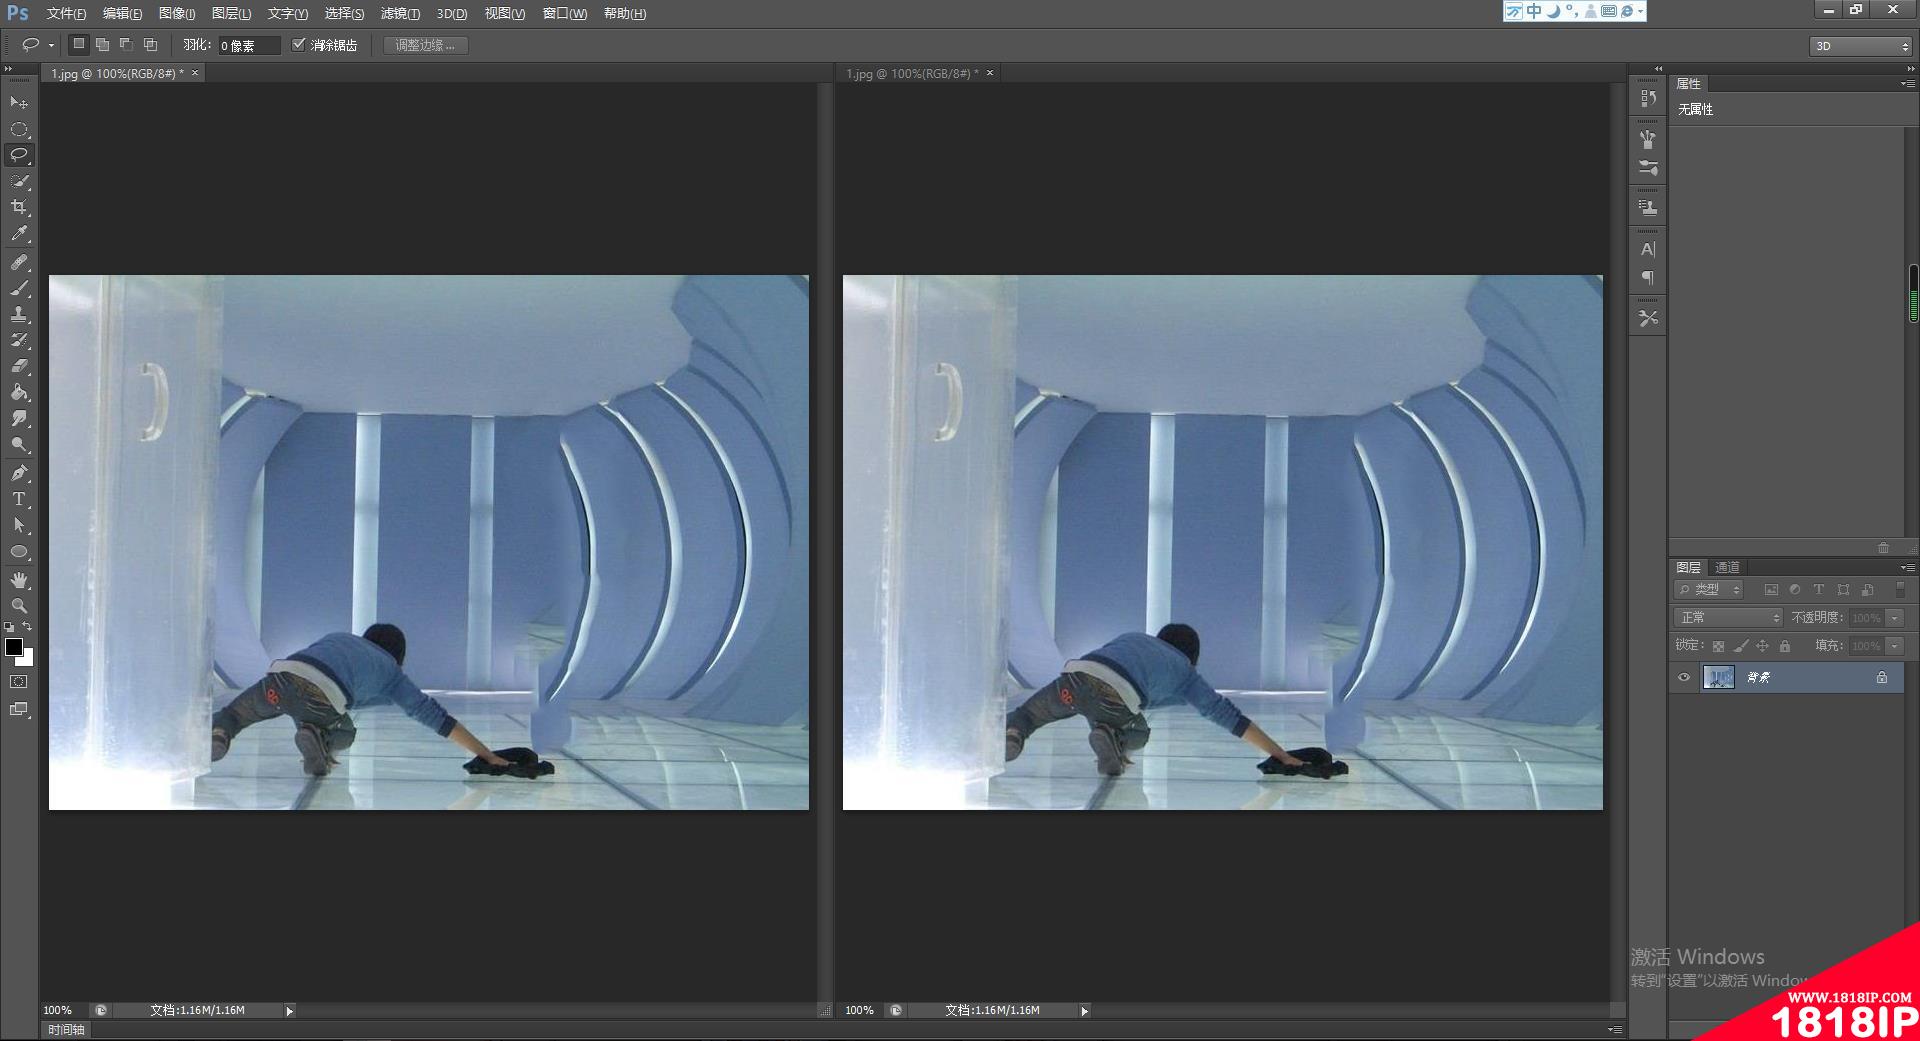Choose Intersect with Selection mode button
Viewport: 1920px width, 1041px height.
(150, 44)
